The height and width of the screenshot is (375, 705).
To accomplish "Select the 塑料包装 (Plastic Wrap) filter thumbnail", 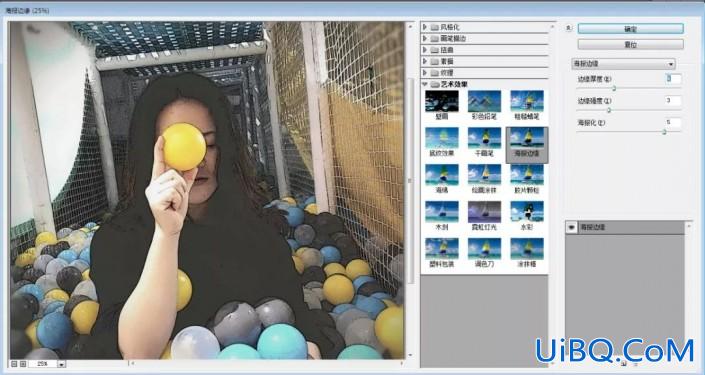I will pos(442,249).
